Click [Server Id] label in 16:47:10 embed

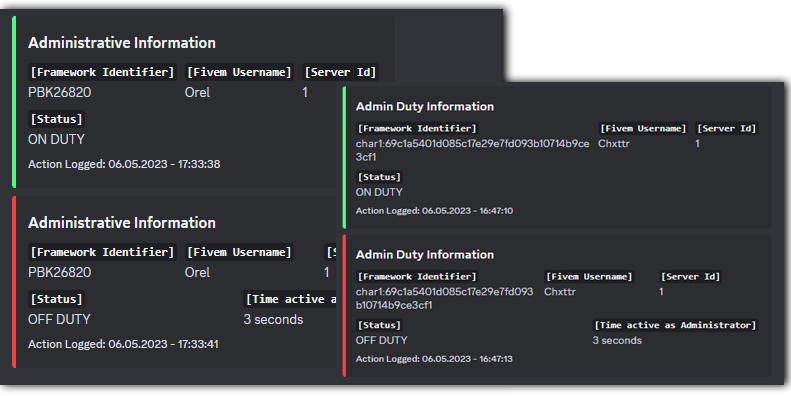[726, 129]
